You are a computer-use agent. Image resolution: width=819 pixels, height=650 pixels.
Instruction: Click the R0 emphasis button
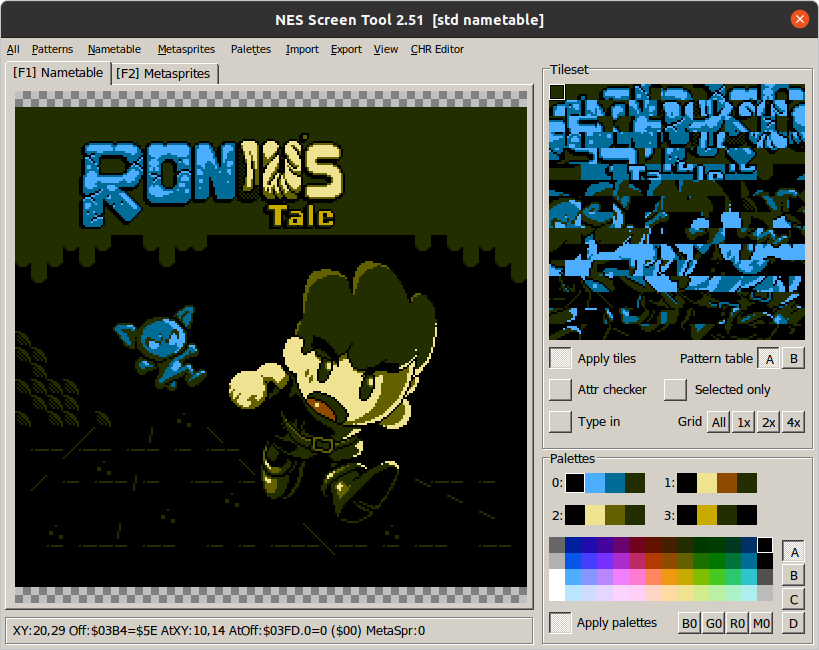738,623
